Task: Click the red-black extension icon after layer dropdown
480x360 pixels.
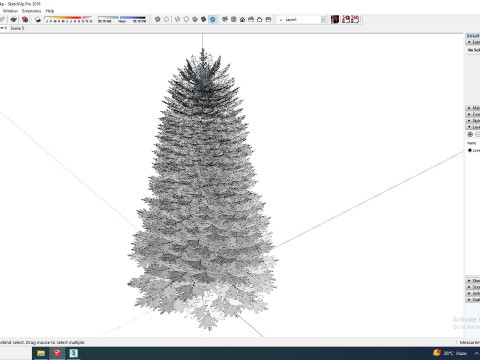Action: coord(335,19)
